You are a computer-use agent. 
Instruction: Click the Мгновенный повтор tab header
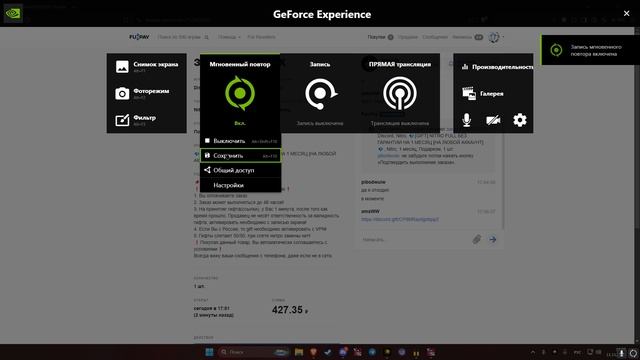[x=240, y=64]
